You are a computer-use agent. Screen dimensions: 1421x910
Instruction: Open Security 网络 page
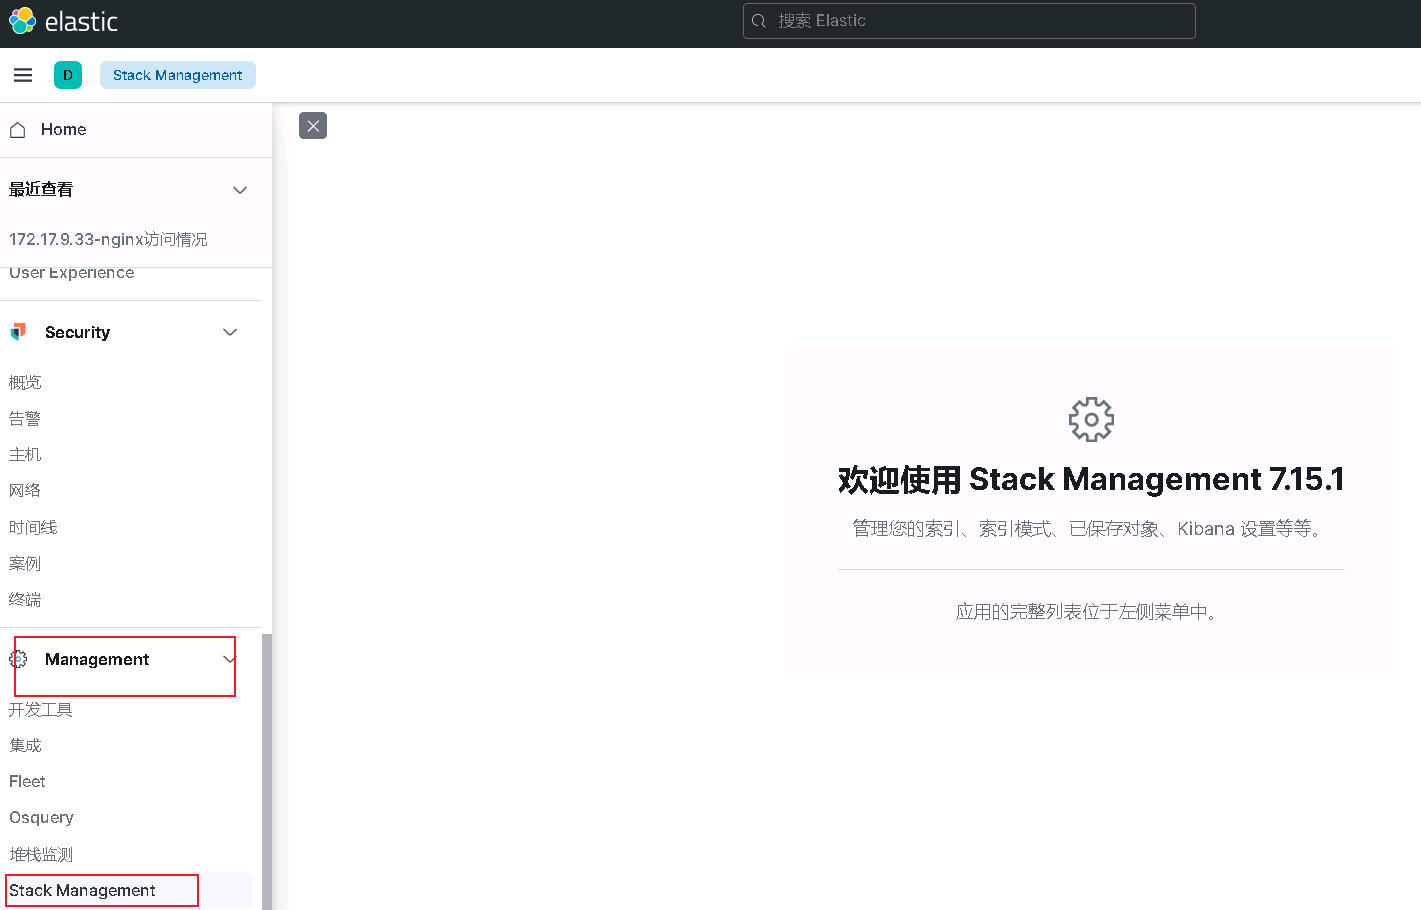[x=25, y=491]
